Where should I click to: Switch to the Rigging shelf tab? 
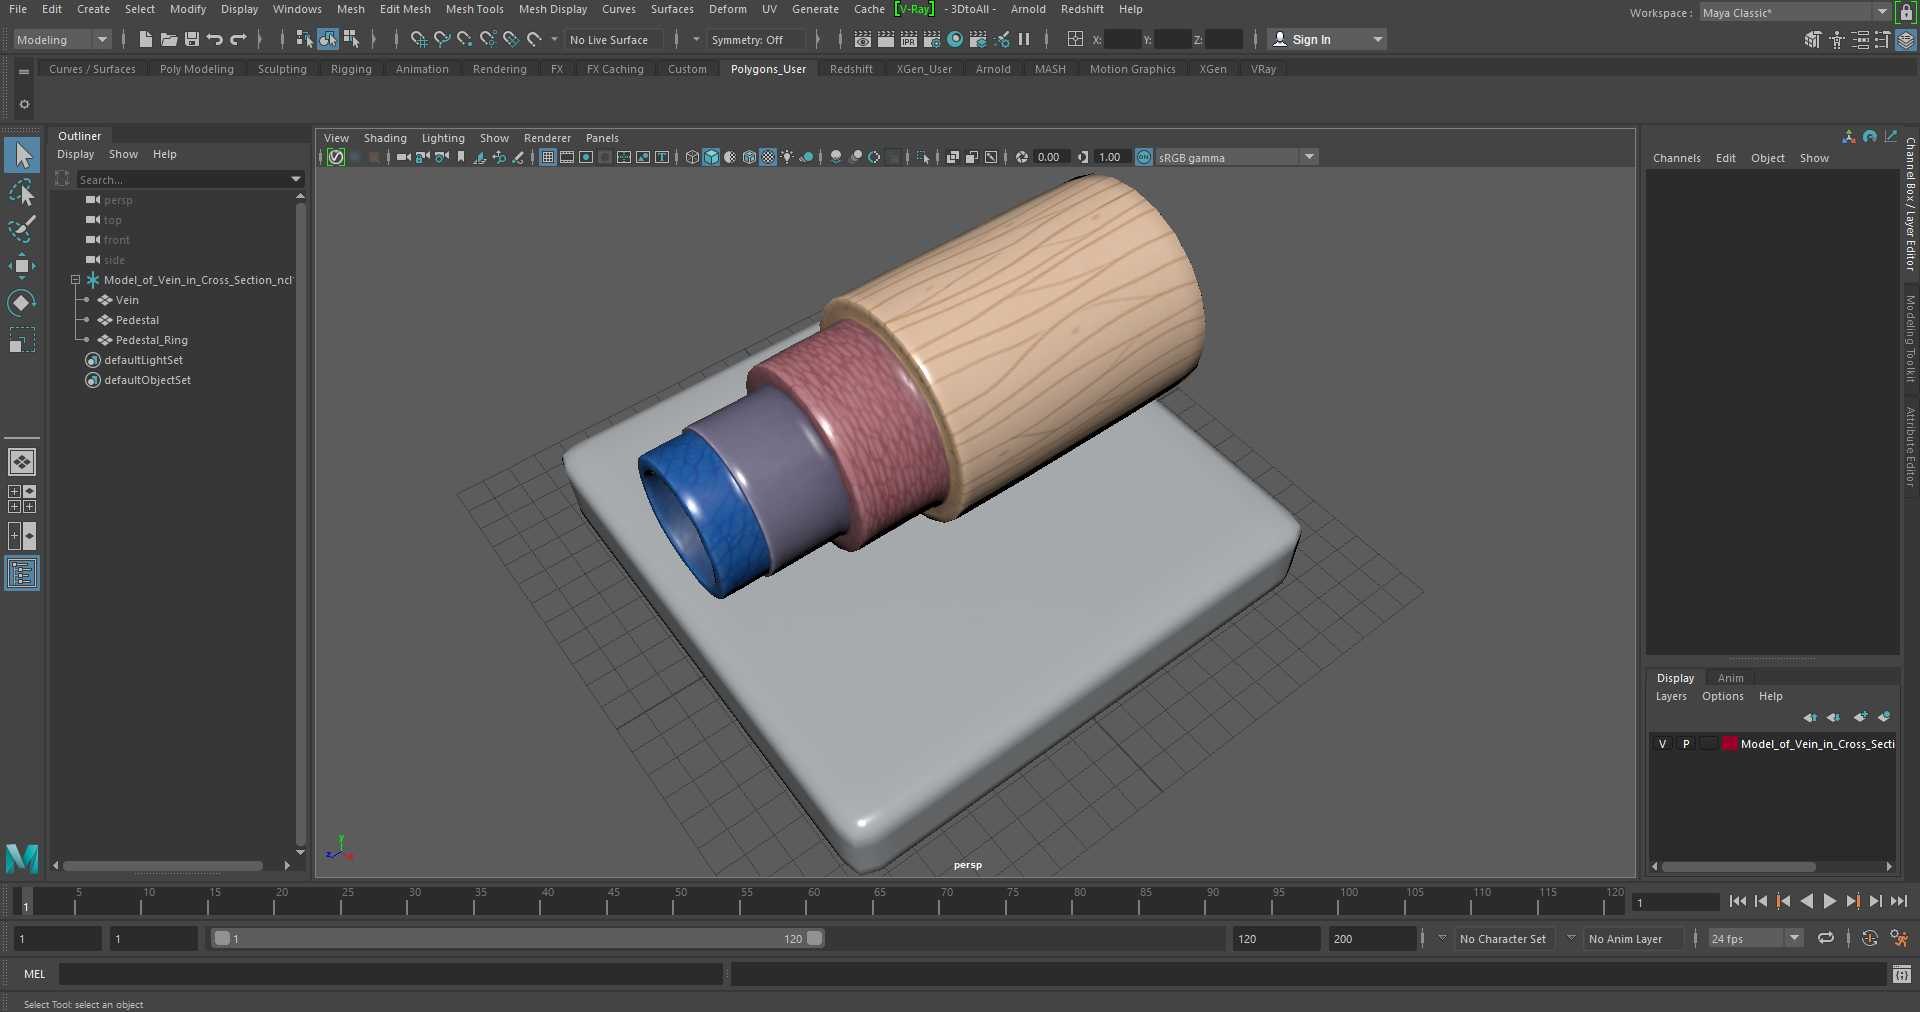pos(351,69)
